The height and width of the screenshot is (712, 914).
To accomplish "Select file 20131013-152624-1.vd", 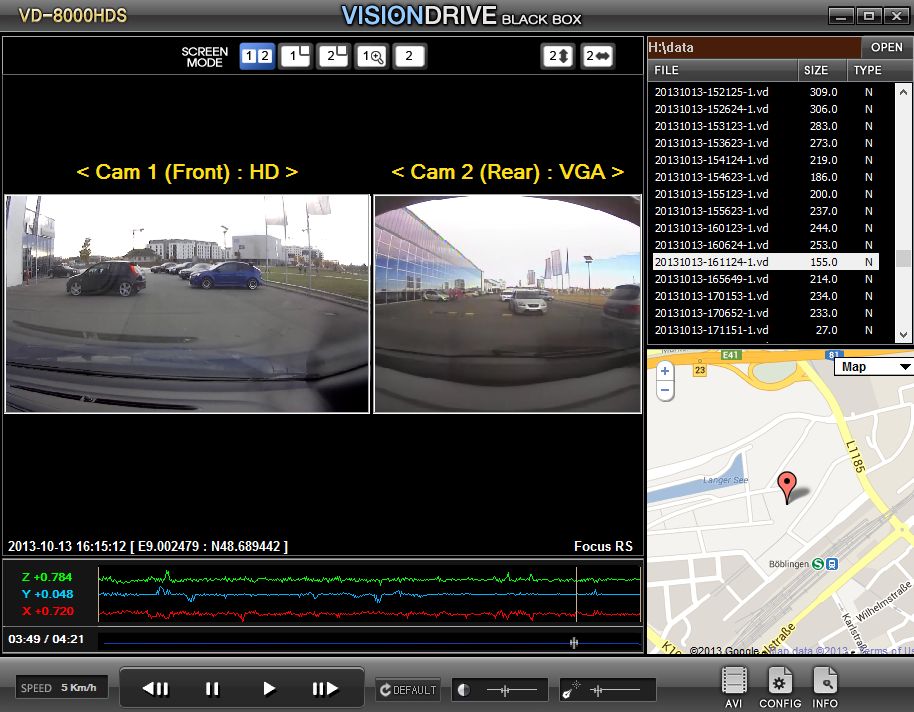I will 765,109.
